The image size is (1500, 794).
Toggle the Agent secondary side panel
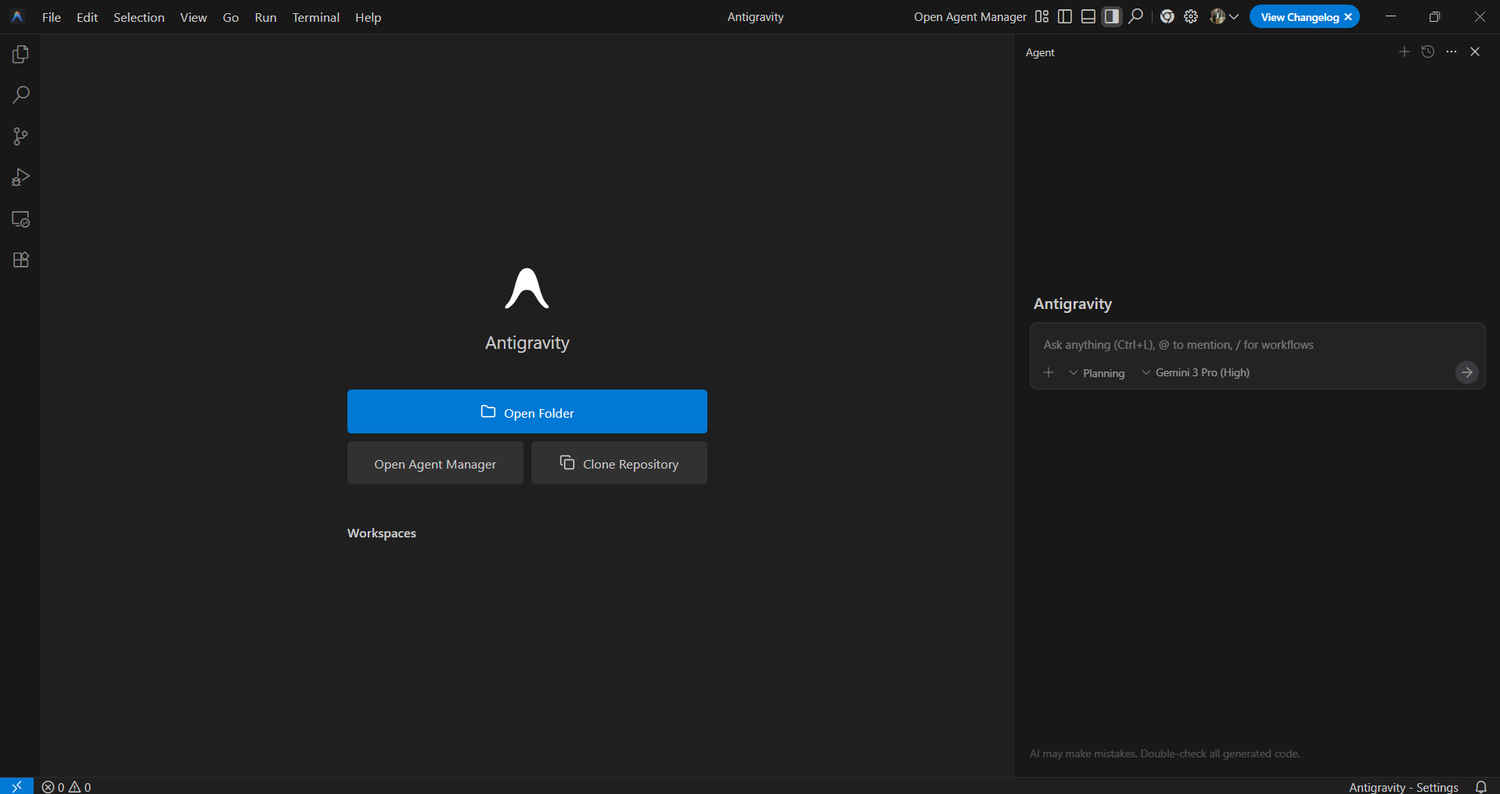click(x=1111, y=17)
